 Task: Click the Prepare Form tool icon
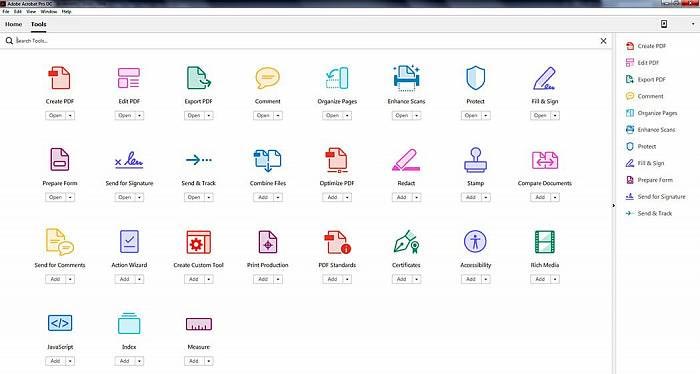point(60,160)
